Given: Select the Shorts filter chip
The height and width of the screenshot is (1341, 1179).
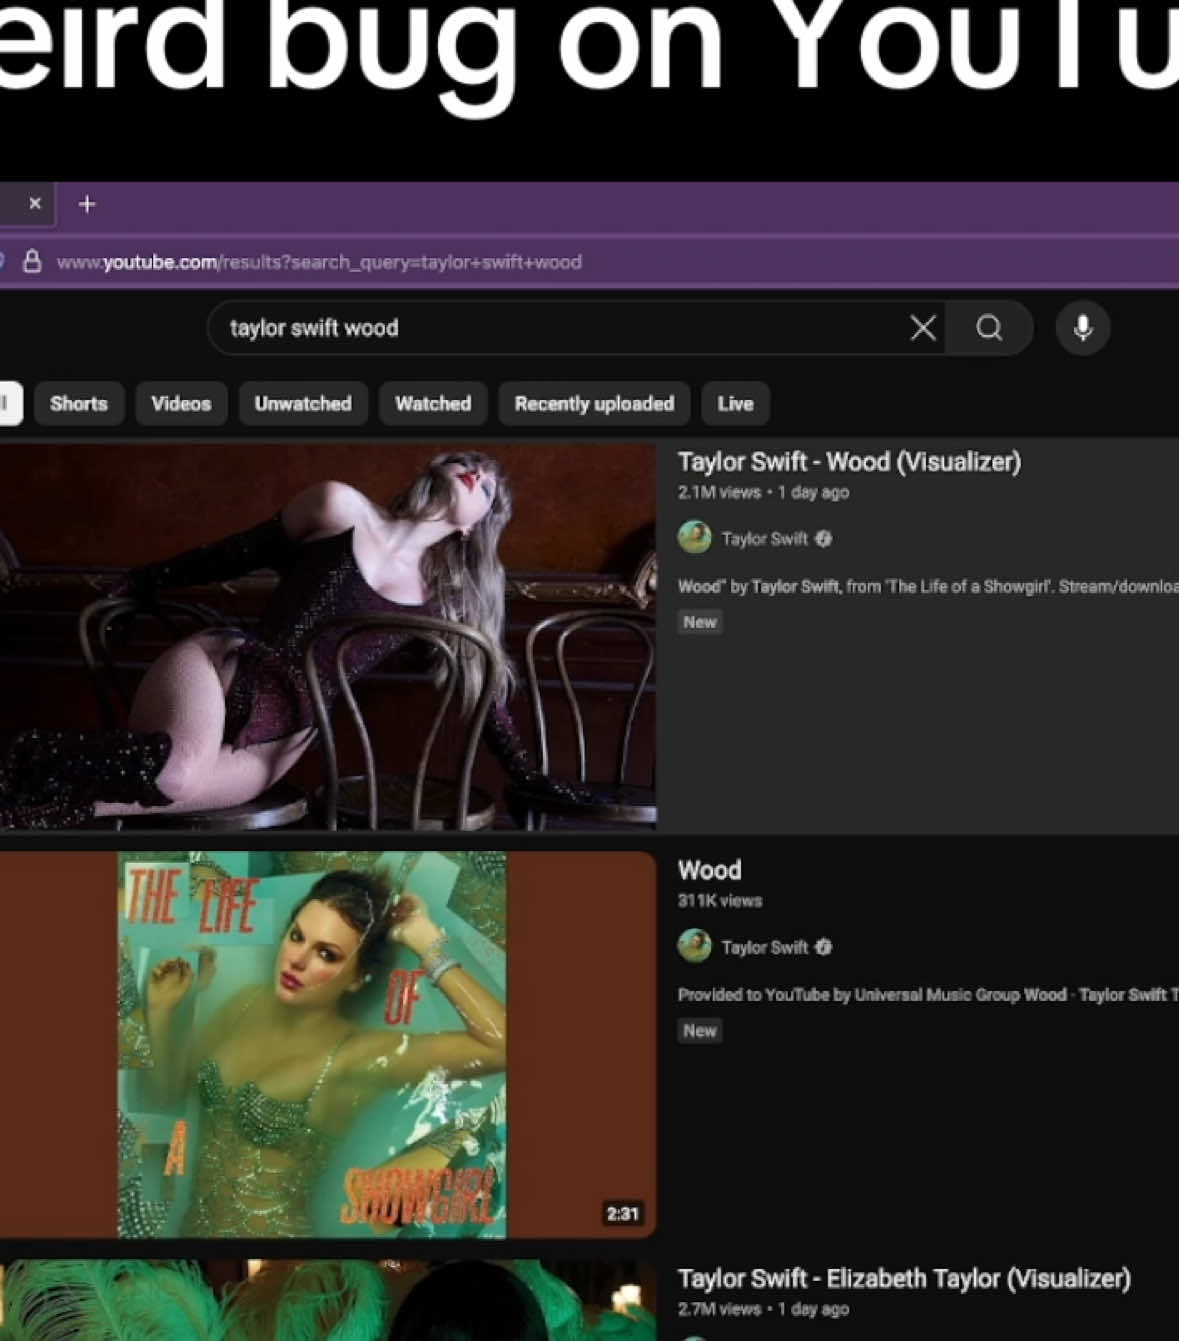Looking at the screenshot, I should coord(79,404).
